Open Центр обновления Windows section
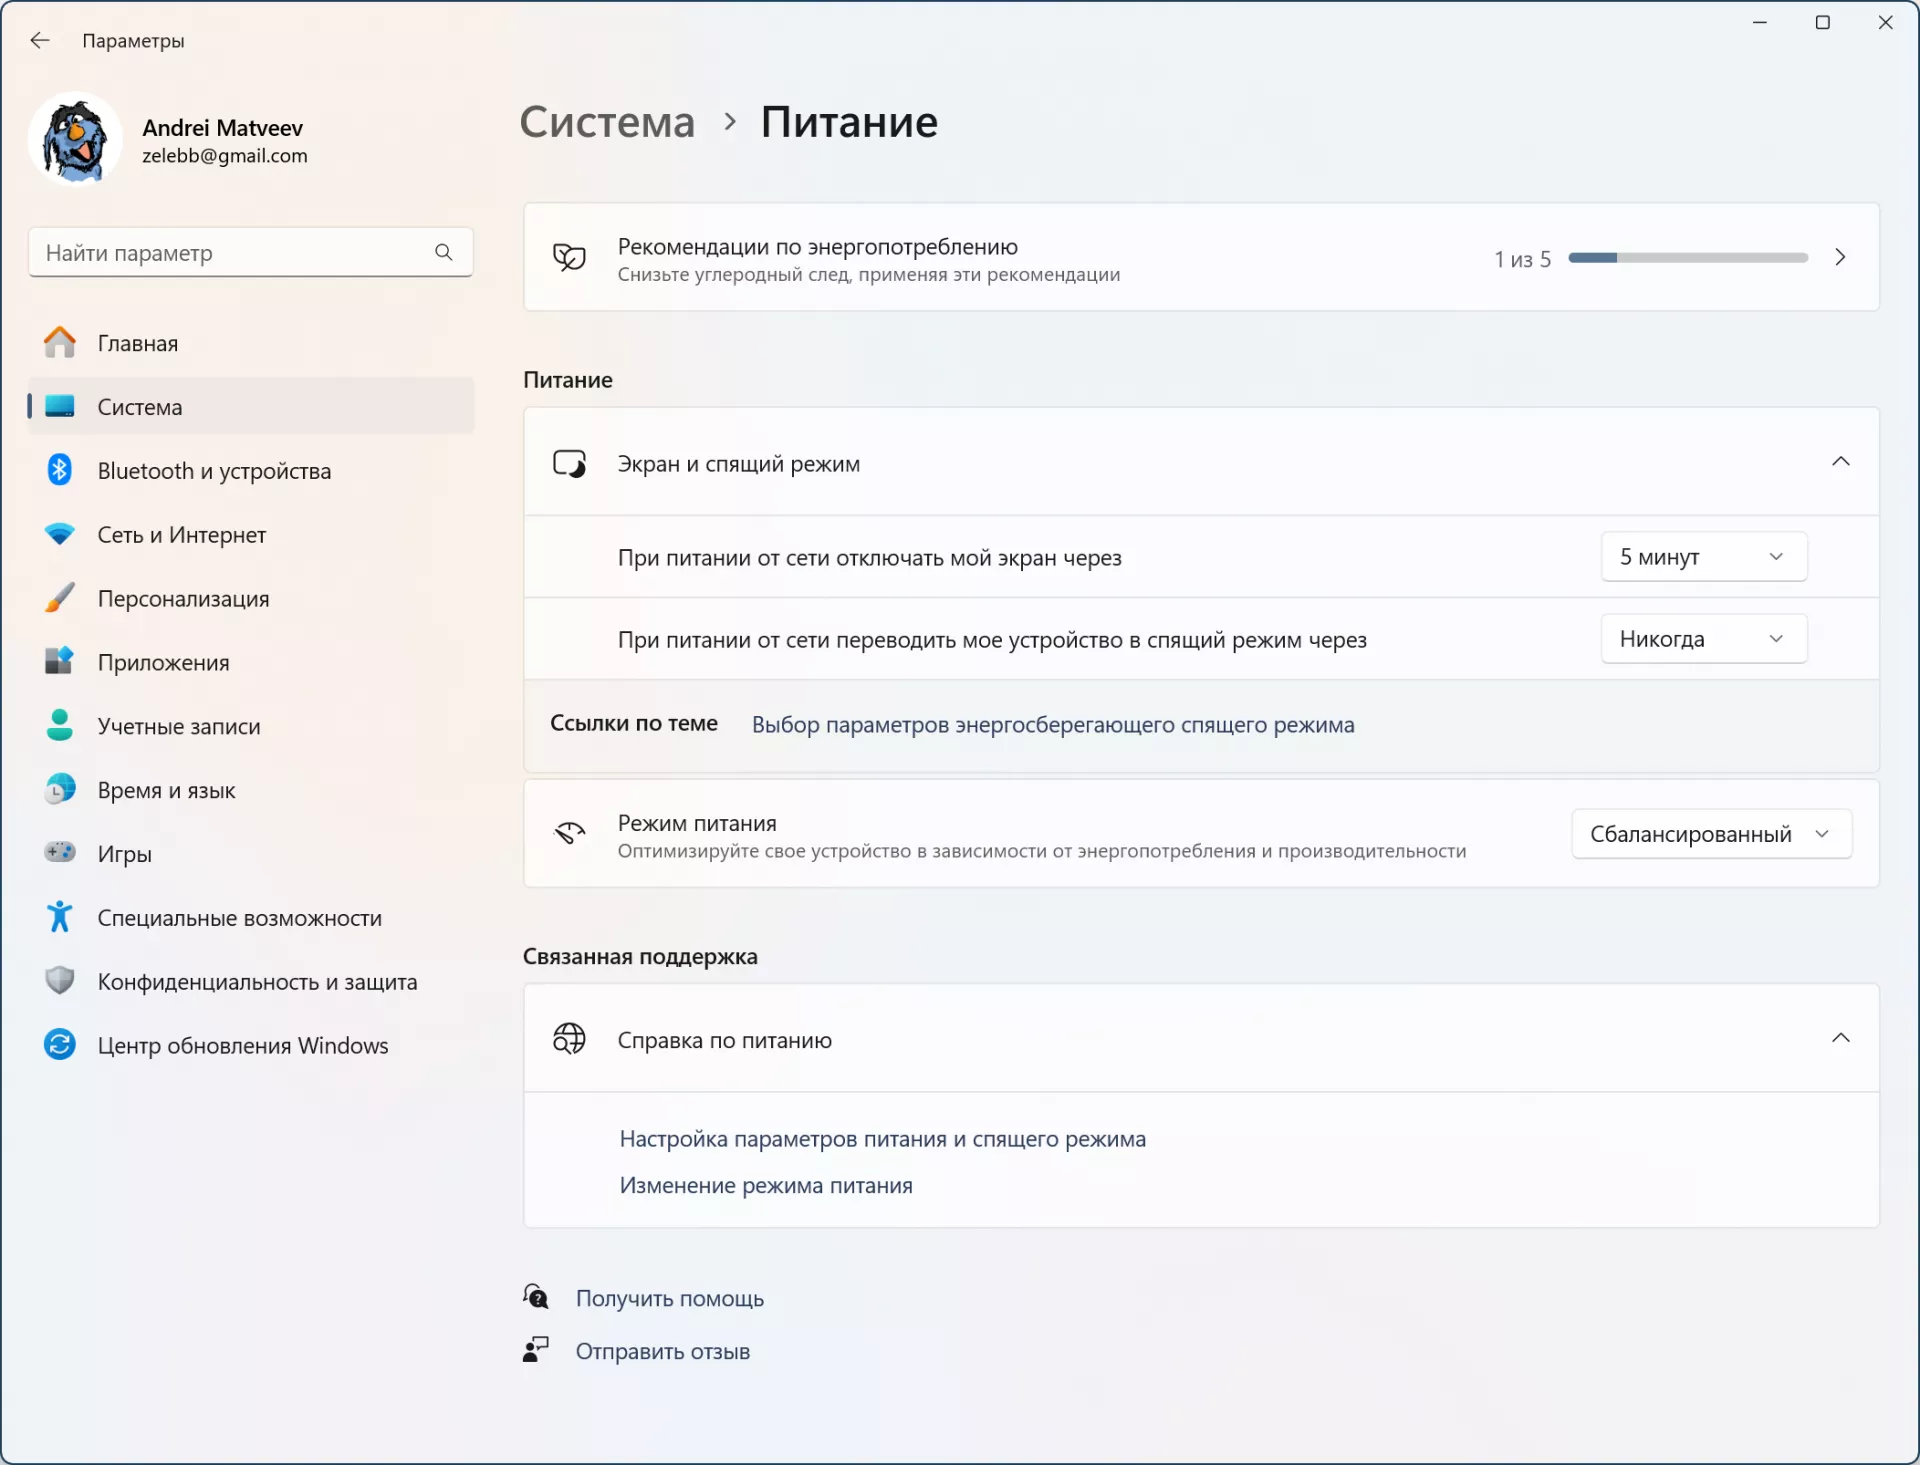The width and height of the screenshot is (1920, 1465). point(252,1044)
